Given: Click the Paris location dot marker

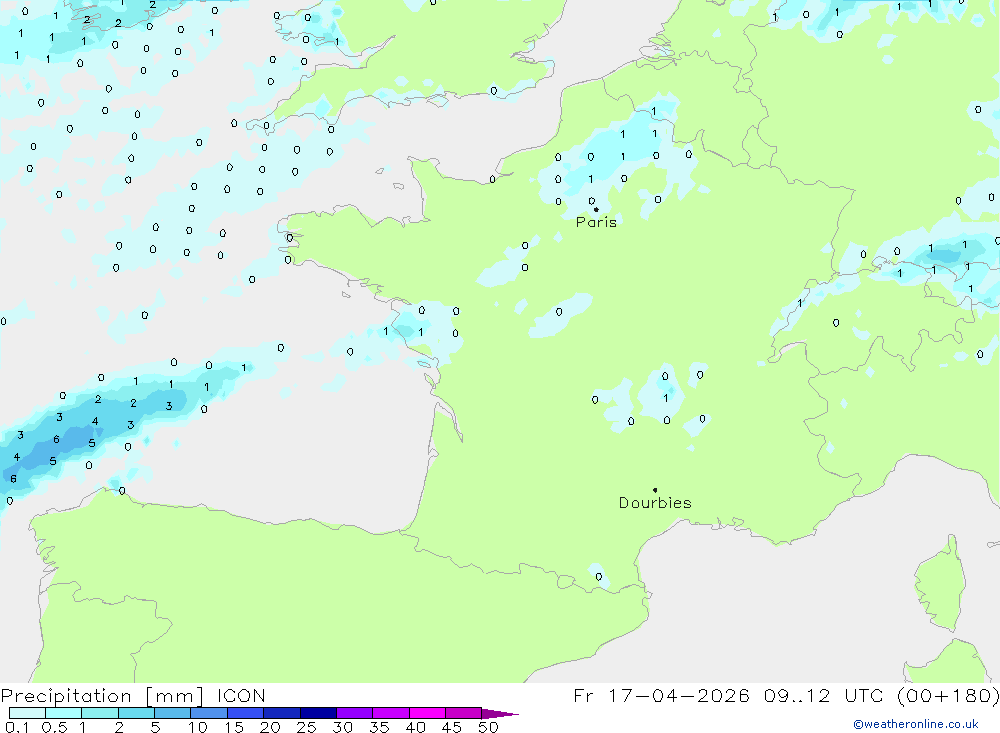Looking at the screenshot, I should coord(596,209).
